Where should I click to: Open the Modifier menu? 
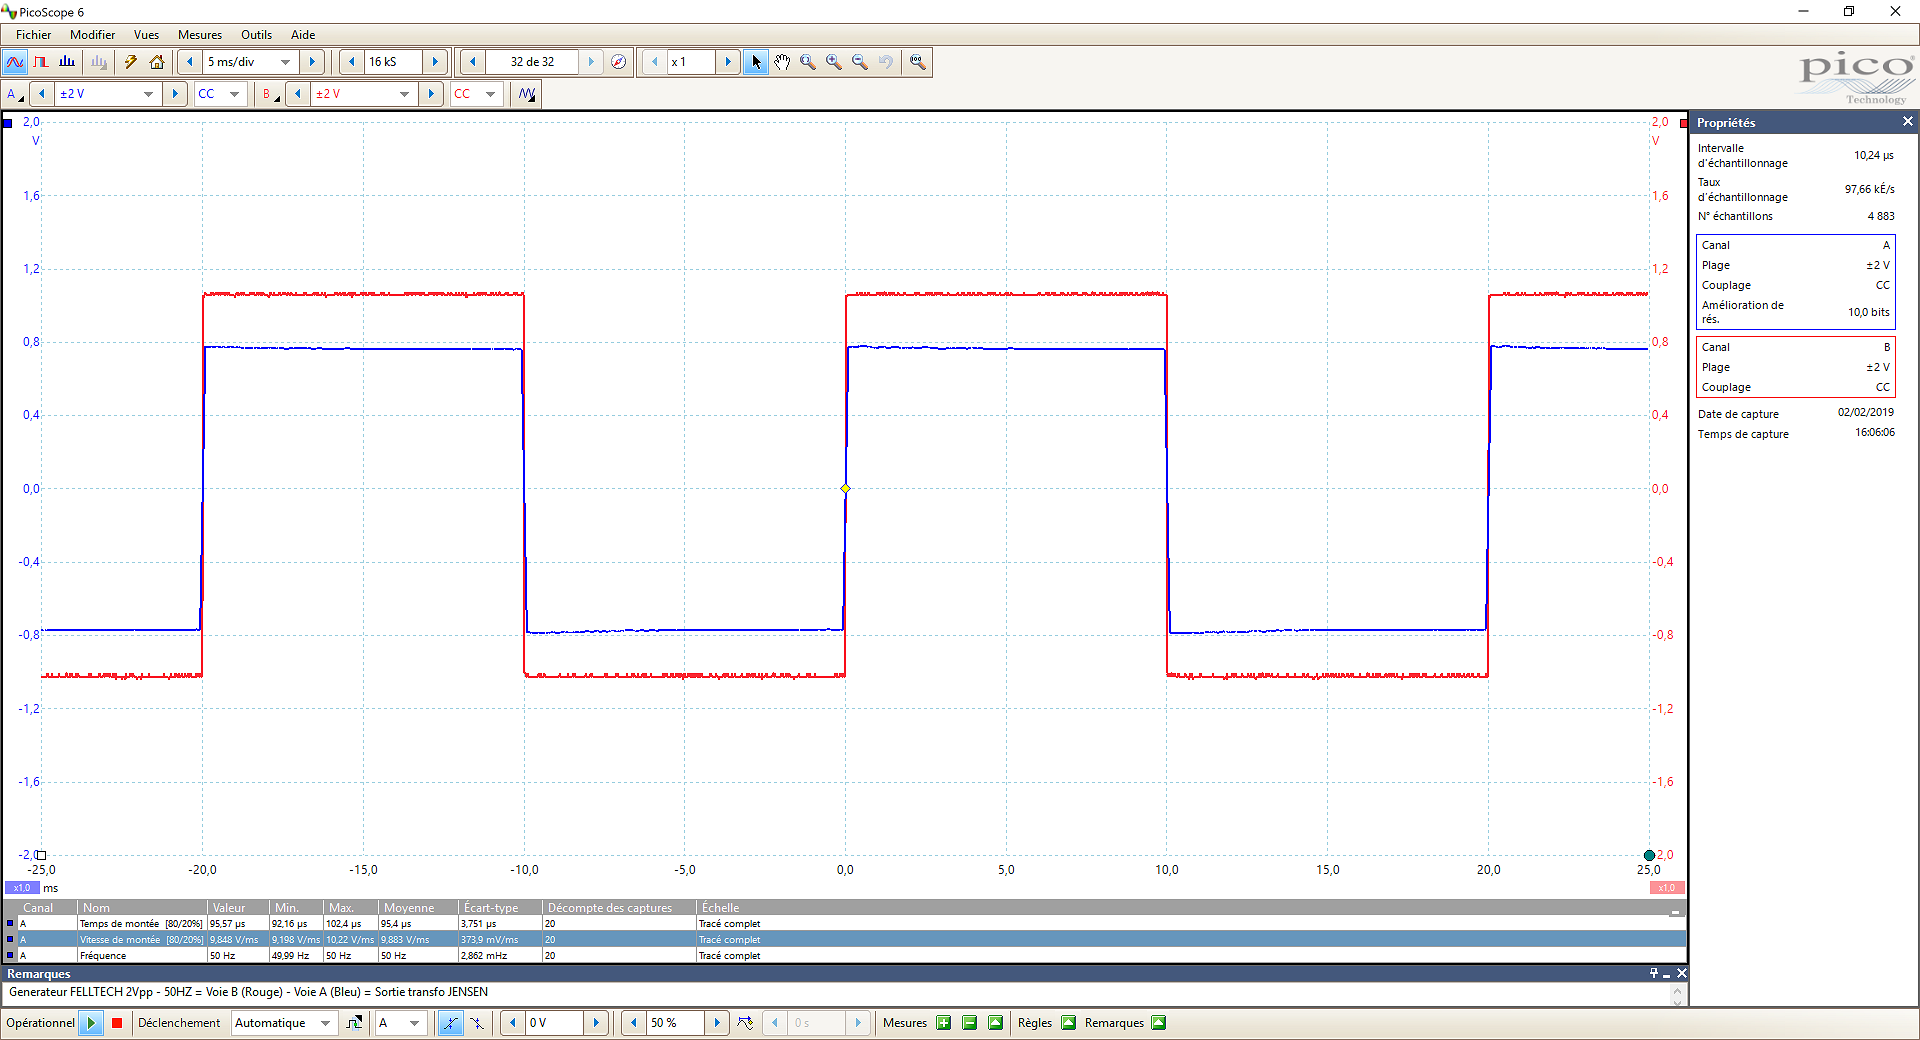point(92,35)
